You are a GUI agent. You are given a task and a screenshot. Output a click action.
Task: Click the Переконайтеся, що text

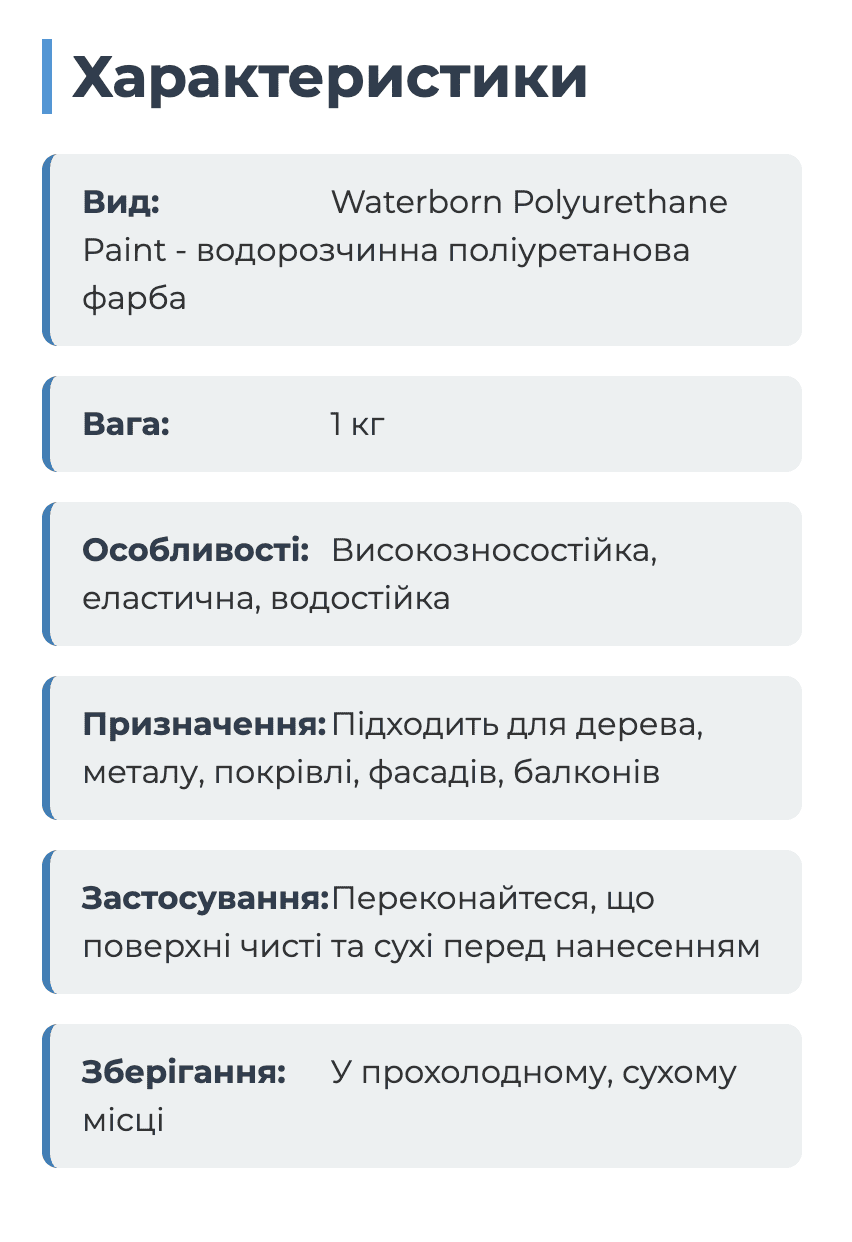[493, 898]
